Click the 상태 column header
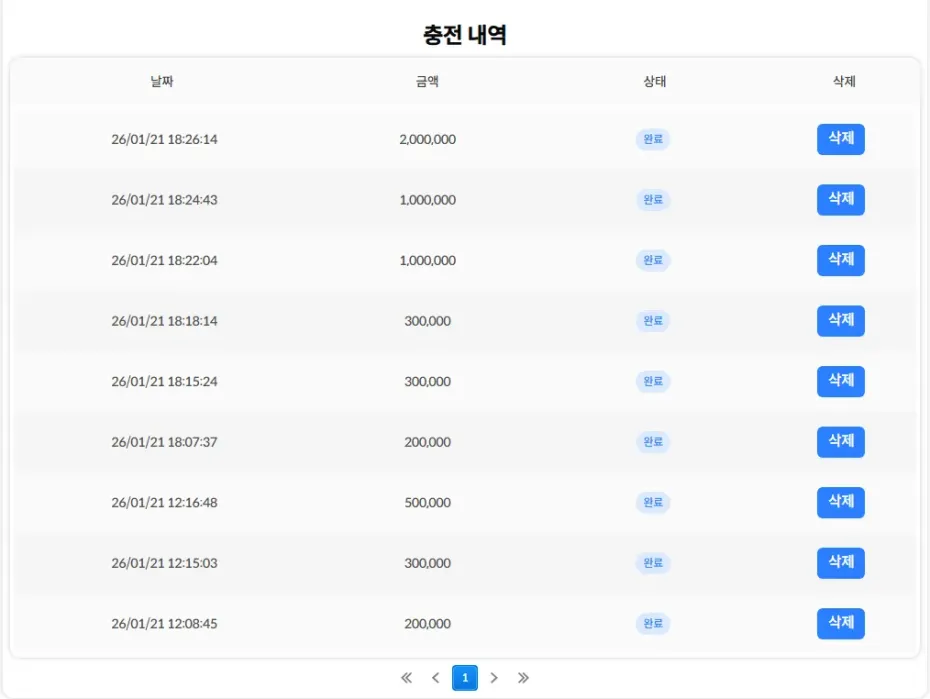Screen dimensions: 930x699 [x=654, y=82]
